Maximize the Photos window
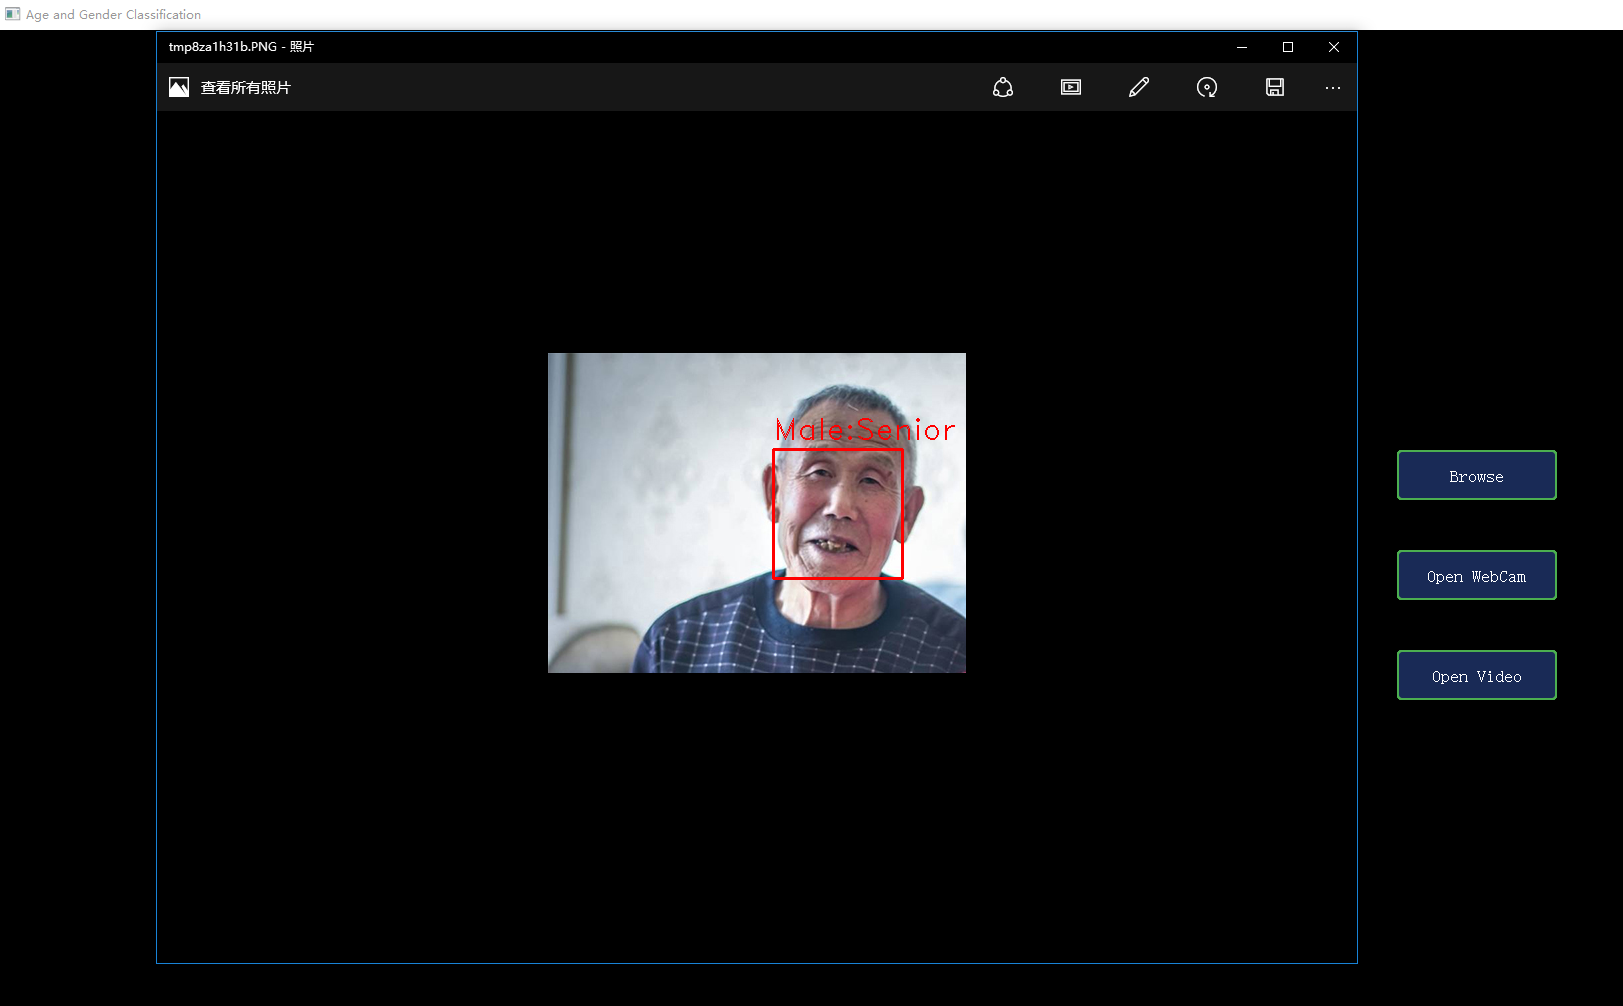This screenshot has width=1623, height=1006. pos(1288,47)
